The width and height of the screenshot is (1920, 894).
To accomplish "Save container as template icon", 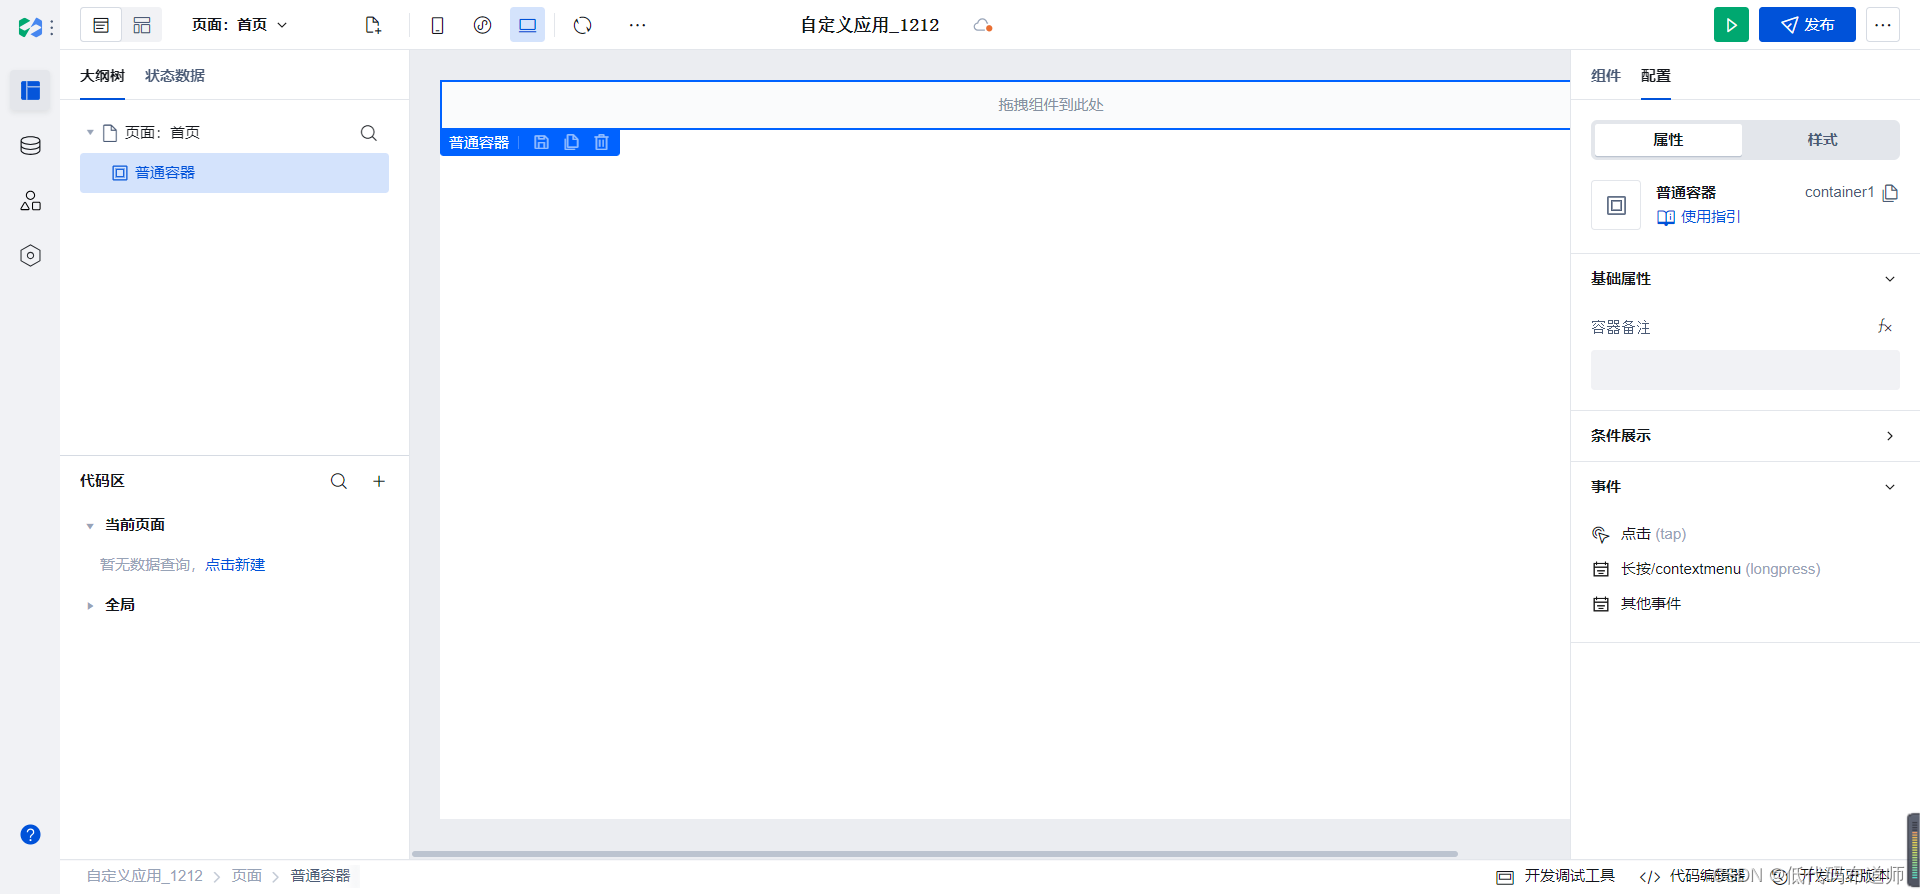I will click(x=541, y=143).
